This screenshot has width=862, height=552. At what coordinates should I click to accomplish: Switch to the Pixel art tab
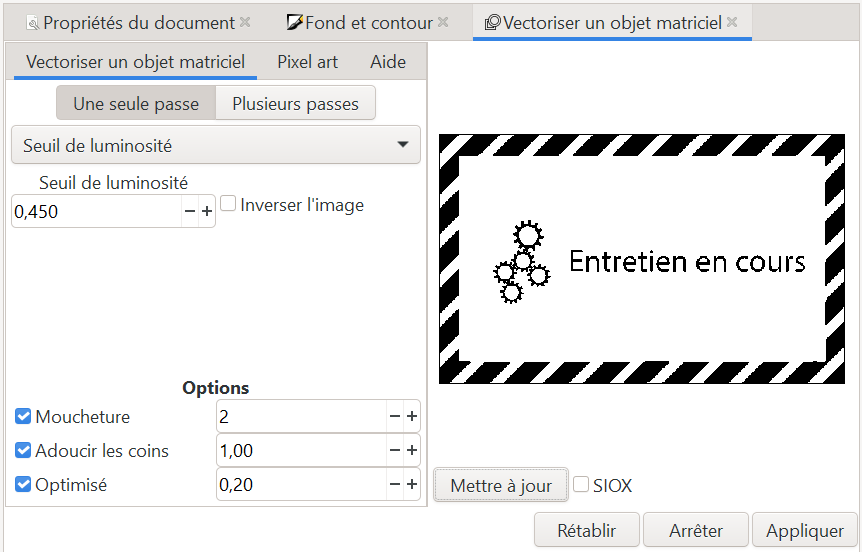click(x=307, y=62)
